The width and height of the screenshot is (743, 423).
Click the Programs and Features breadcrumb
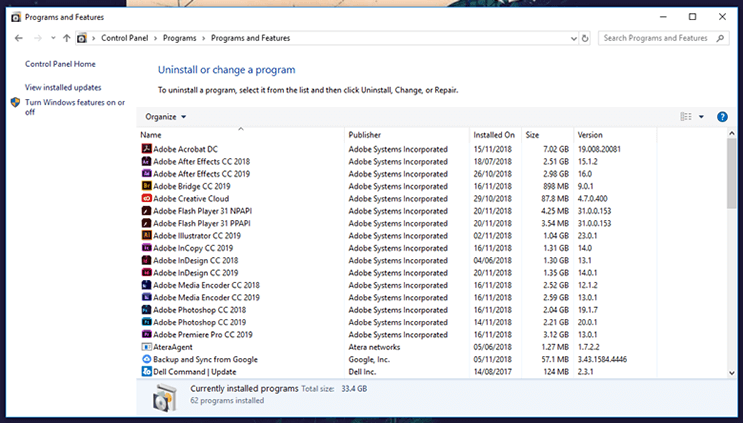(x=250, y=38)
